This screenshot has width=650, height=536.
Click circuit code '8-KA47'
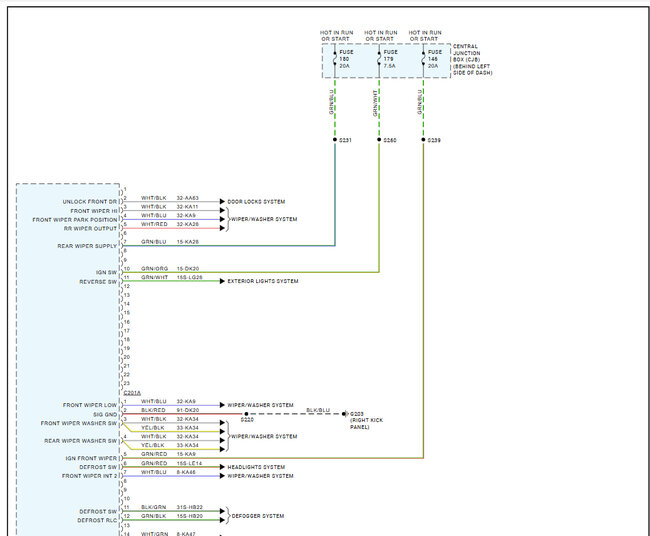coord(186,534)
